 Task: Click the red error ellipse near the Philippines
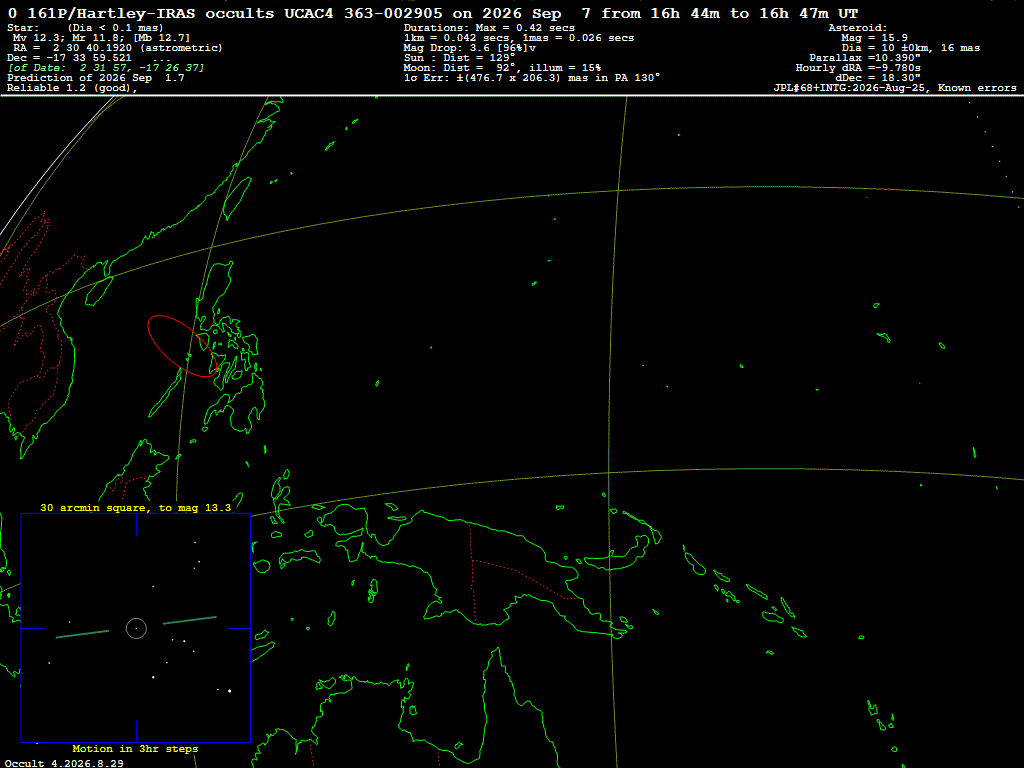182,346
